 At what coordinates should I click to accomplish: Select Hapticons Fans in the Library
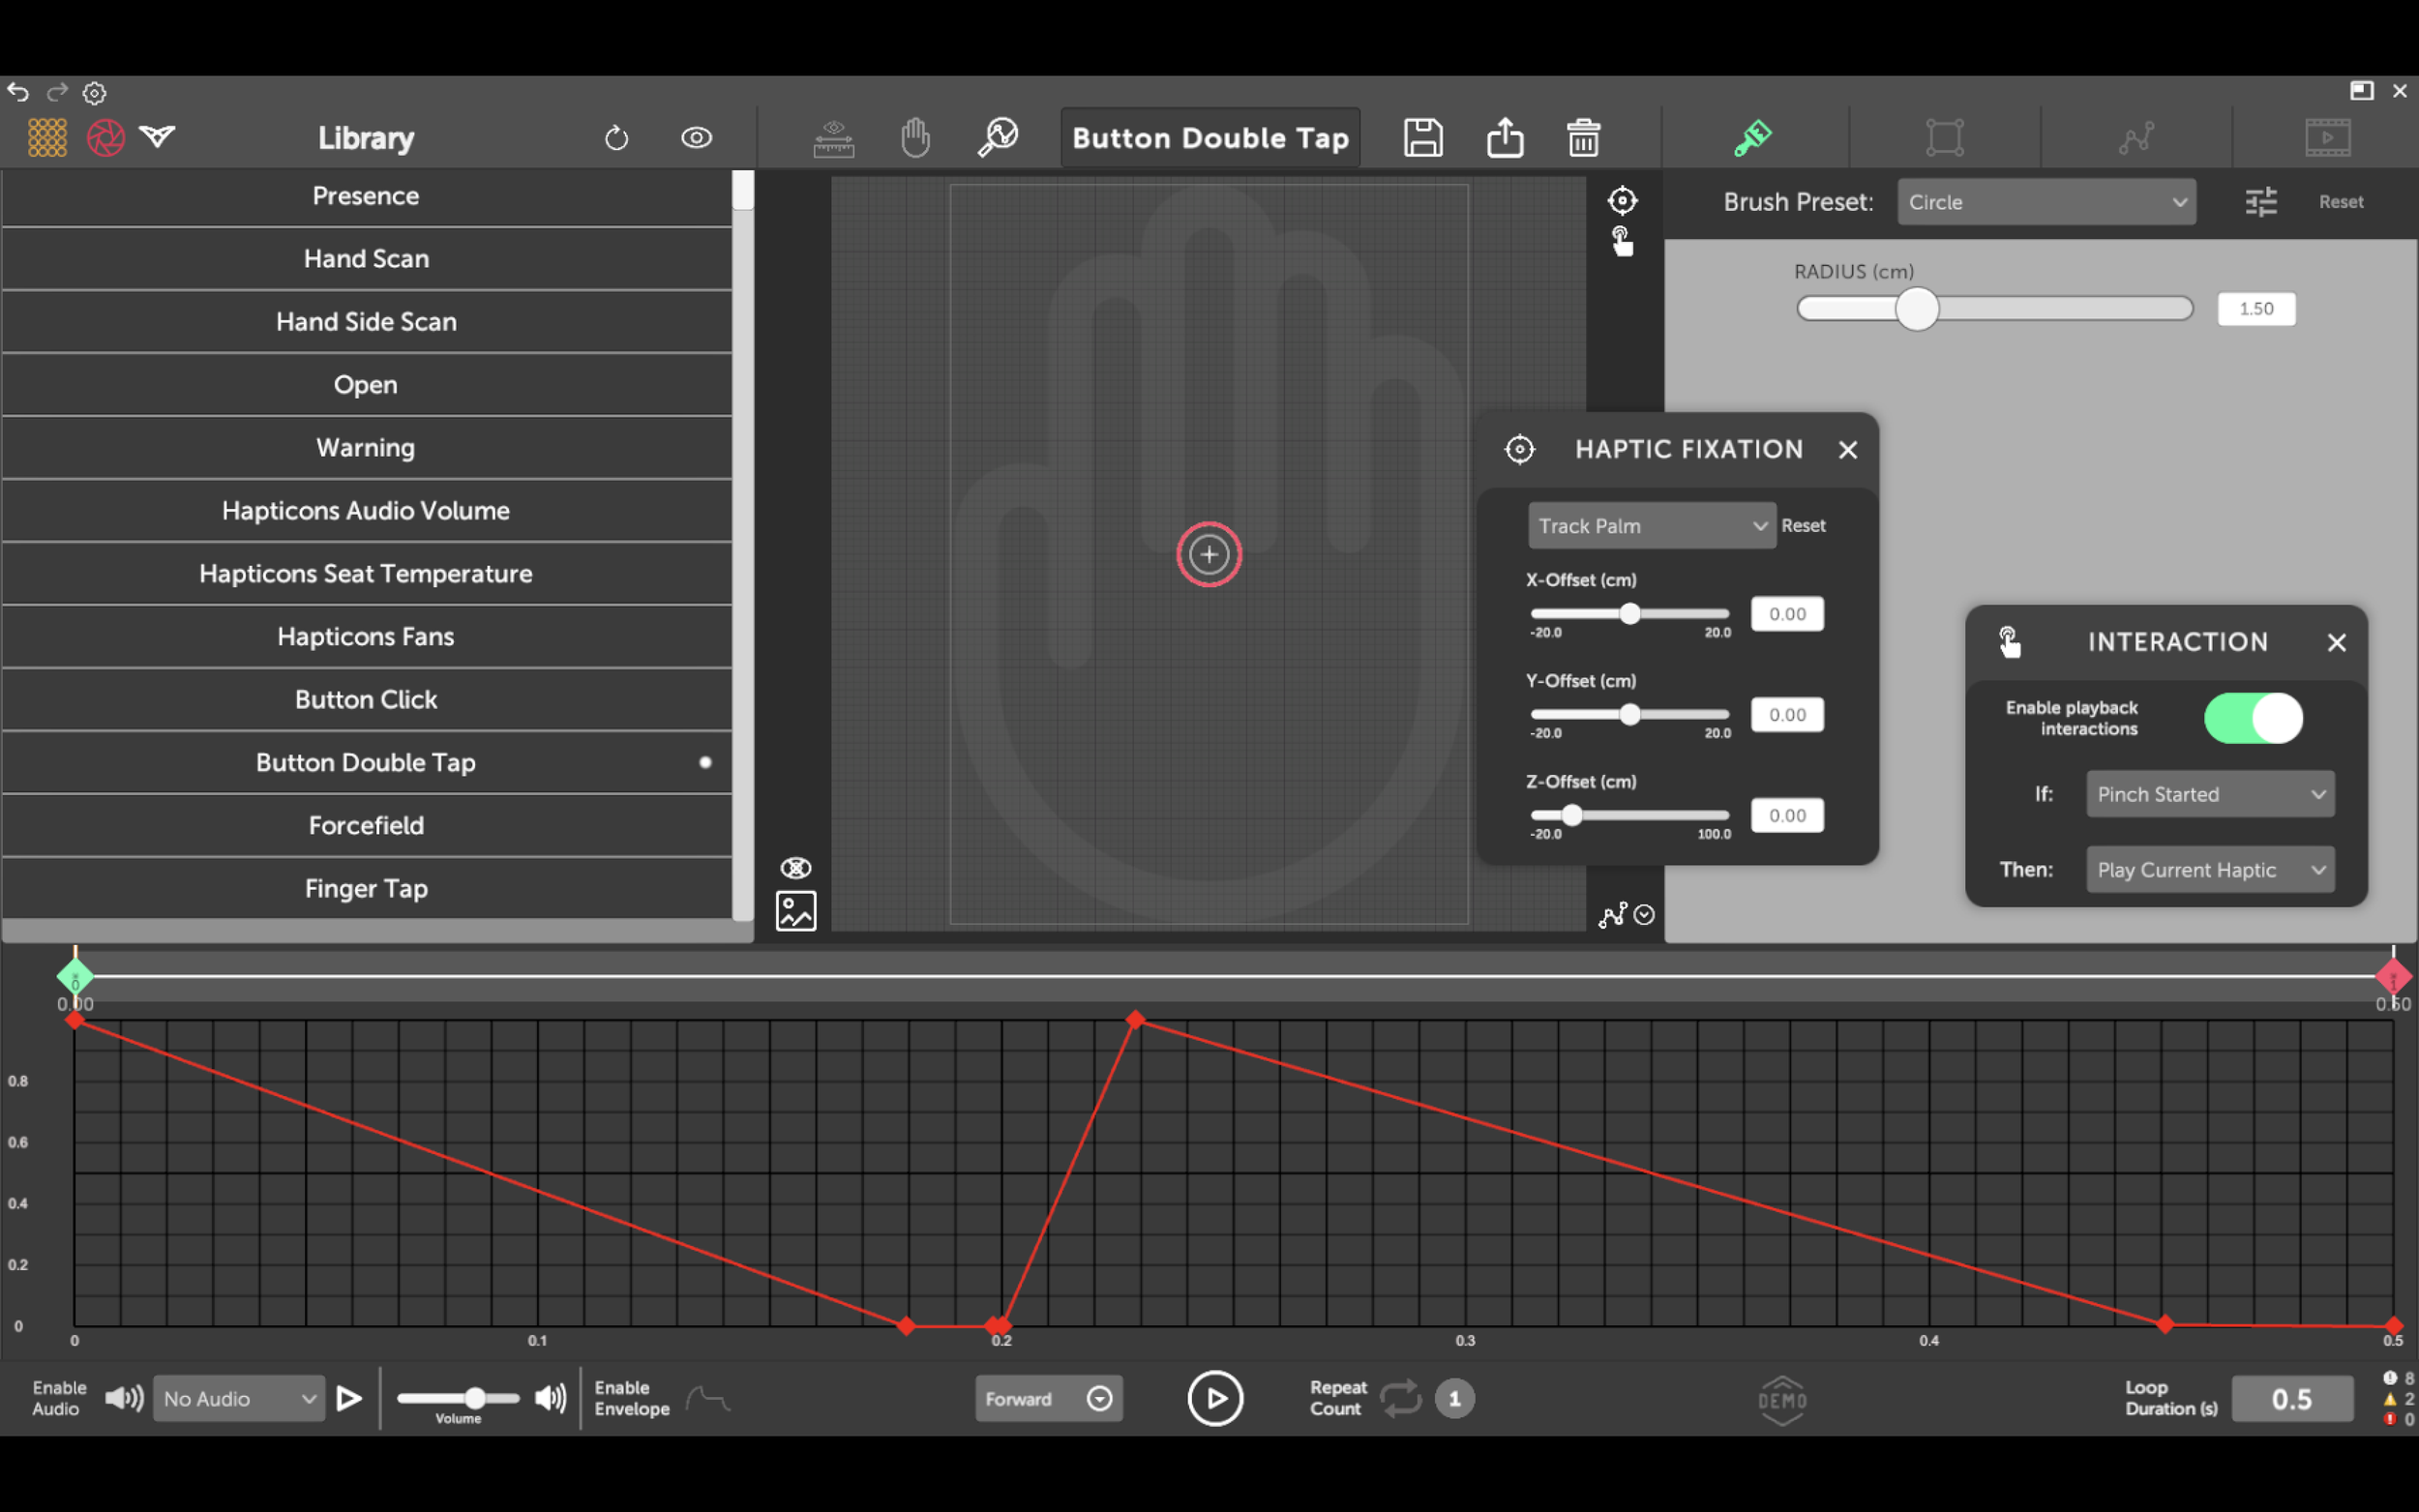pos(366,637)
